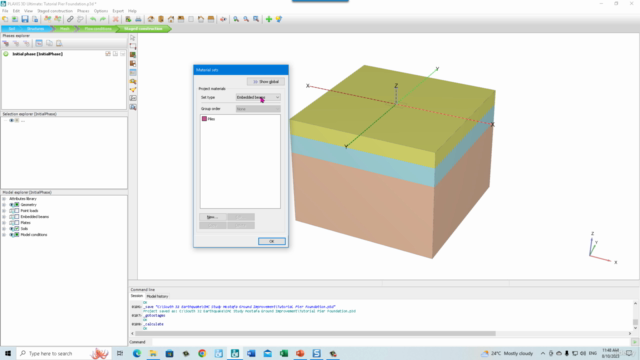Switch to the Flow conditions mode tab
Screen dimensions: 640x360
[x=98, y=29]
